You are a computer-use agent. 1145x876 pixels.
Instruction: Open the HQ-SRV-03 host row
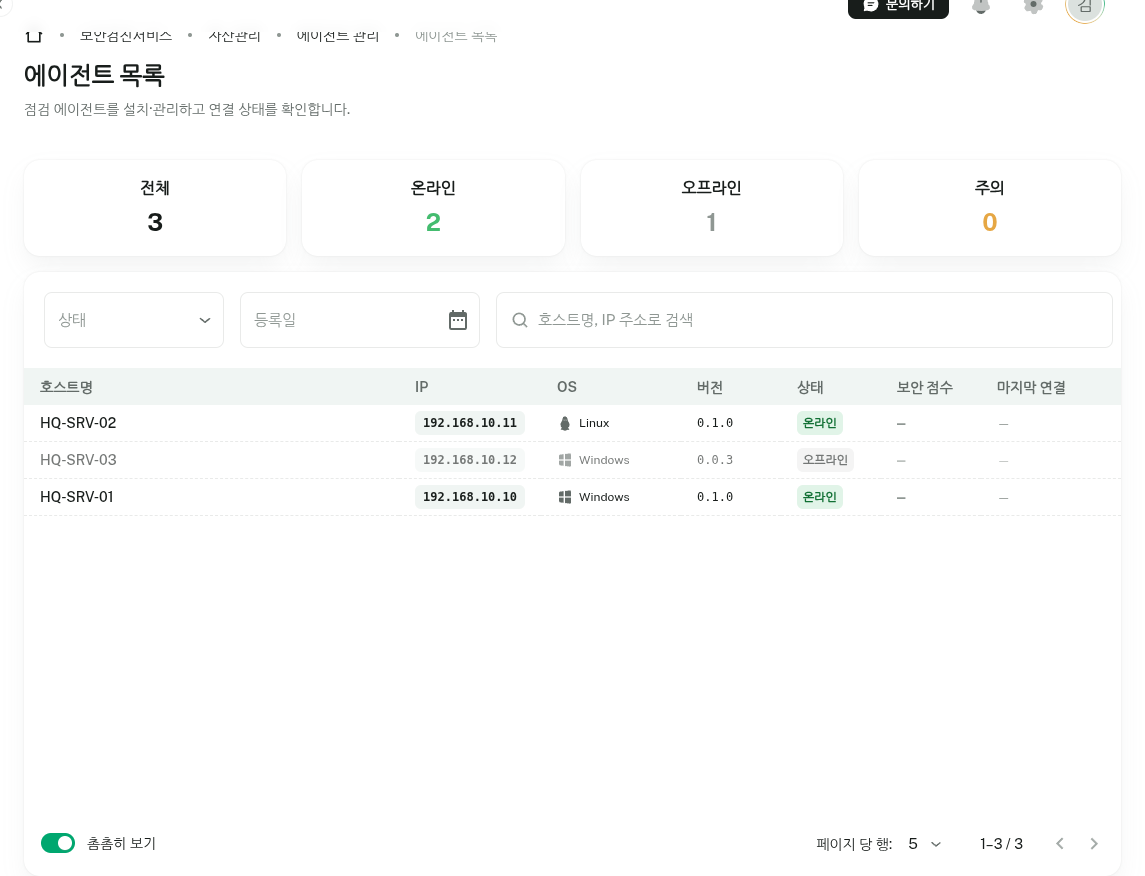coord(572,460)
